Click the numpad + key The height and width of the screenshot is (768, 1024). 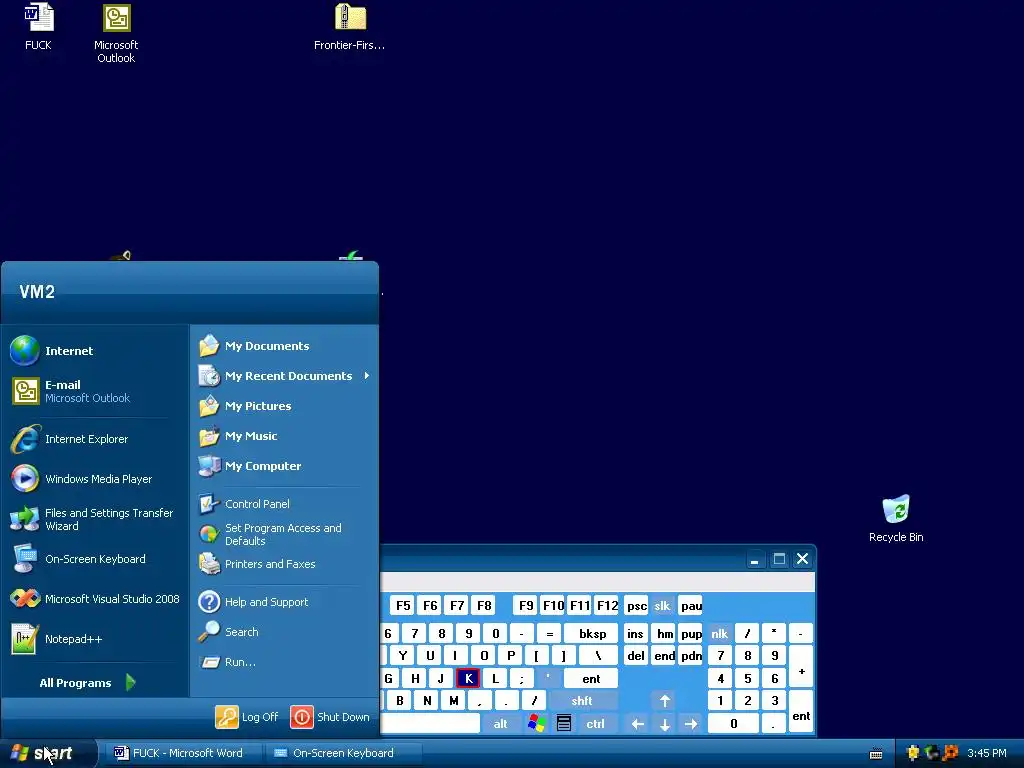pos(801,667)
